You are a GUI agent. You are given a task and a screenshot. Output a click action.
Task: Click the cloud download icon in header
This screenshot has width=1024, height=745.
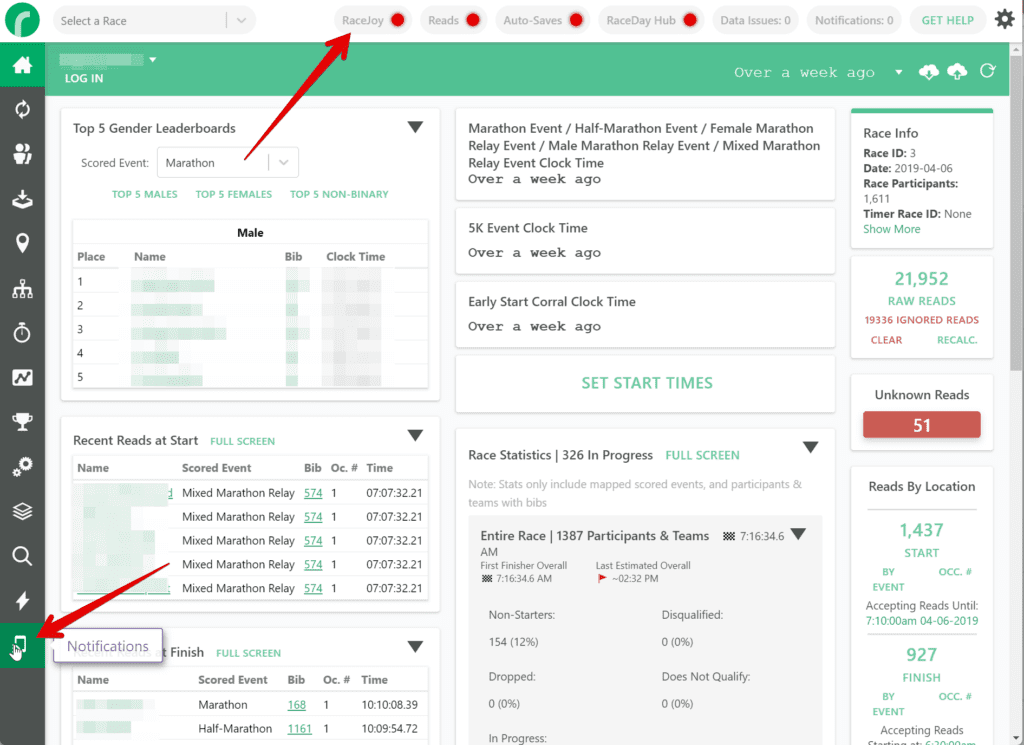point(928,72)
